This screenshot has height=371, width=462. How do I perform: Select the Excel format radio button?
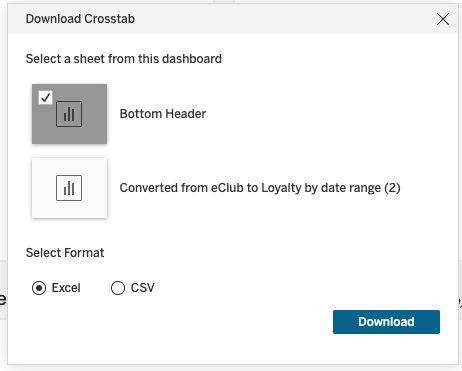39,288
